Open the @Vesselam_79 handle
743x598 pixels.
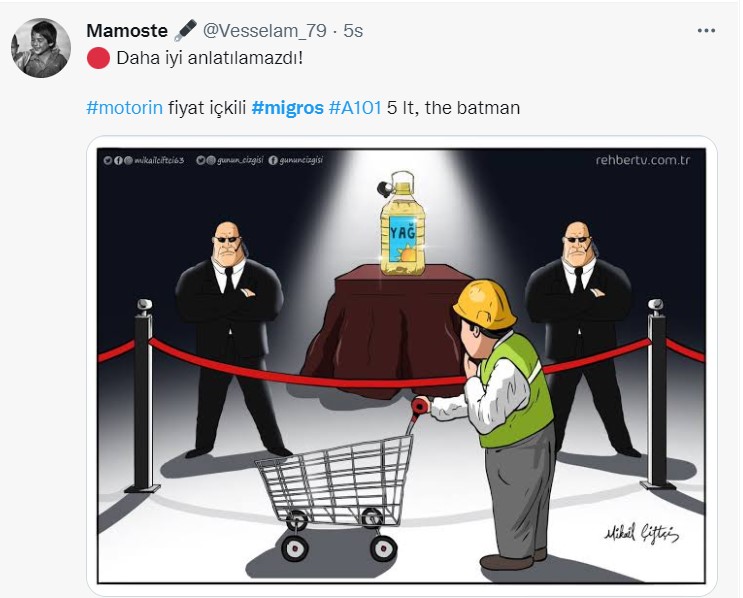[264, 31]
